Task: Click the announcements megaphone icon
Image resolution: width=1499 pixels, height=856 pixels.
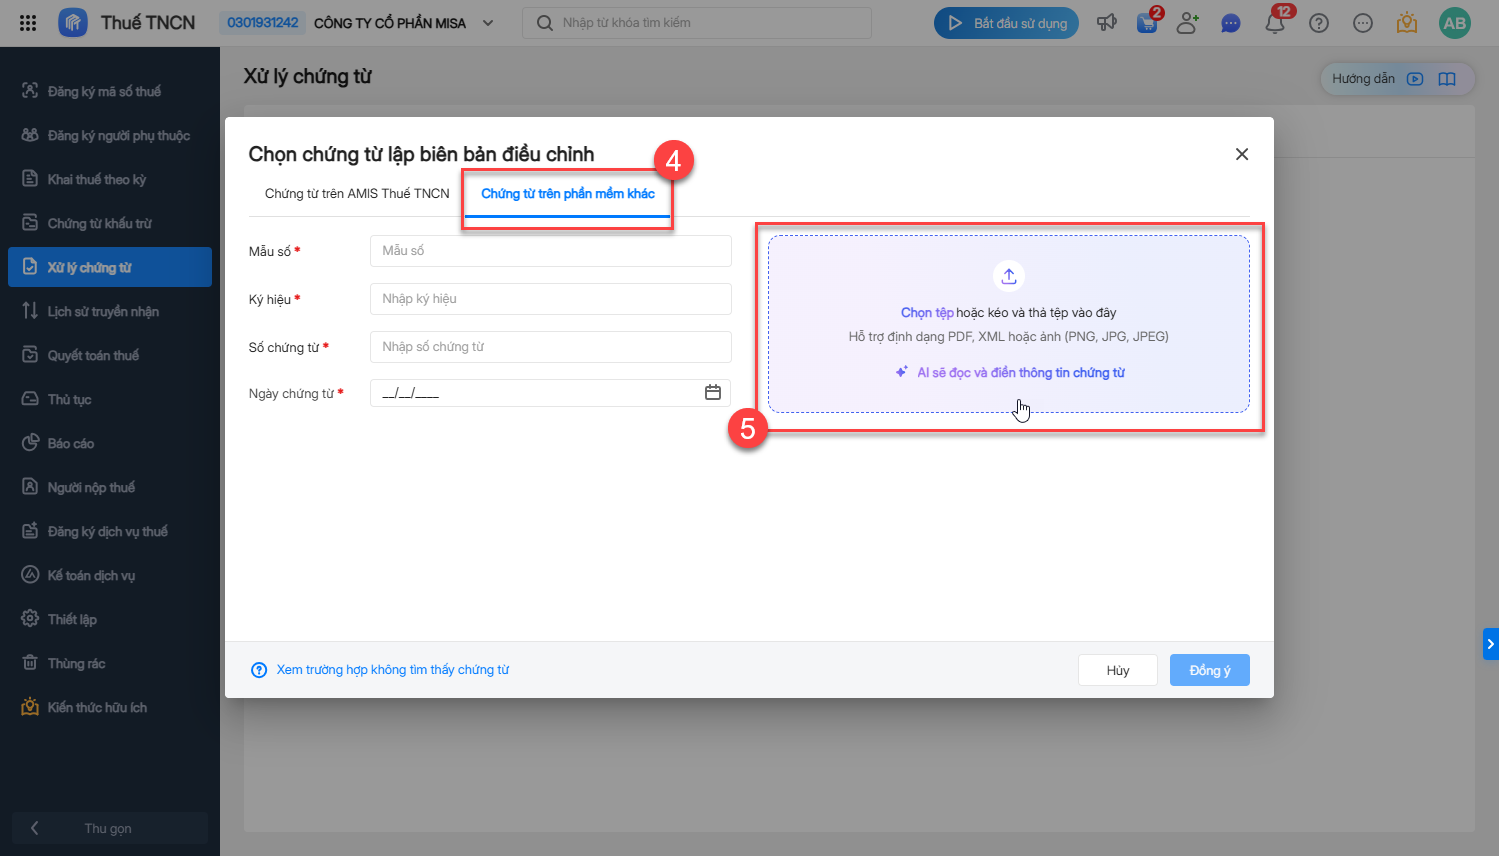Action: (1106, 23)
